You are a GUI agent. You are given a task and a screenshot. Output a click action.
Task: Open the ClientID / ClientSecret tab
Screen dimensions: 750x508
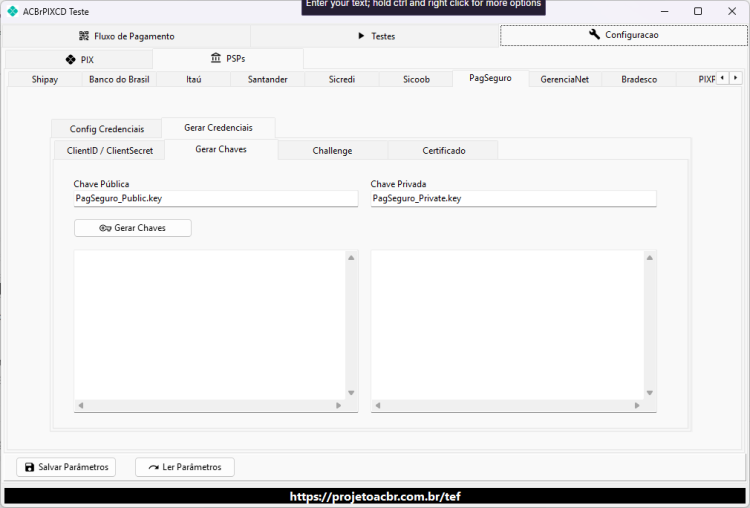[x=110, y=151]
